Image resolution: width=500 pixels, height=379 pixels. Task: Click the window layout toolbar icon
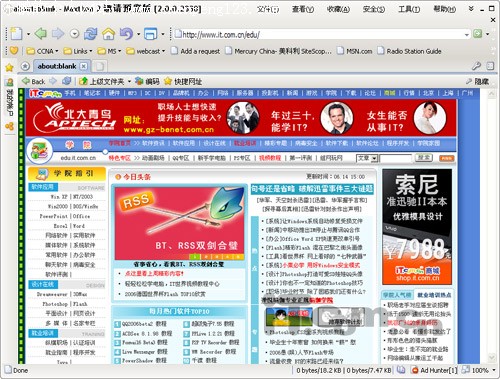150,34
